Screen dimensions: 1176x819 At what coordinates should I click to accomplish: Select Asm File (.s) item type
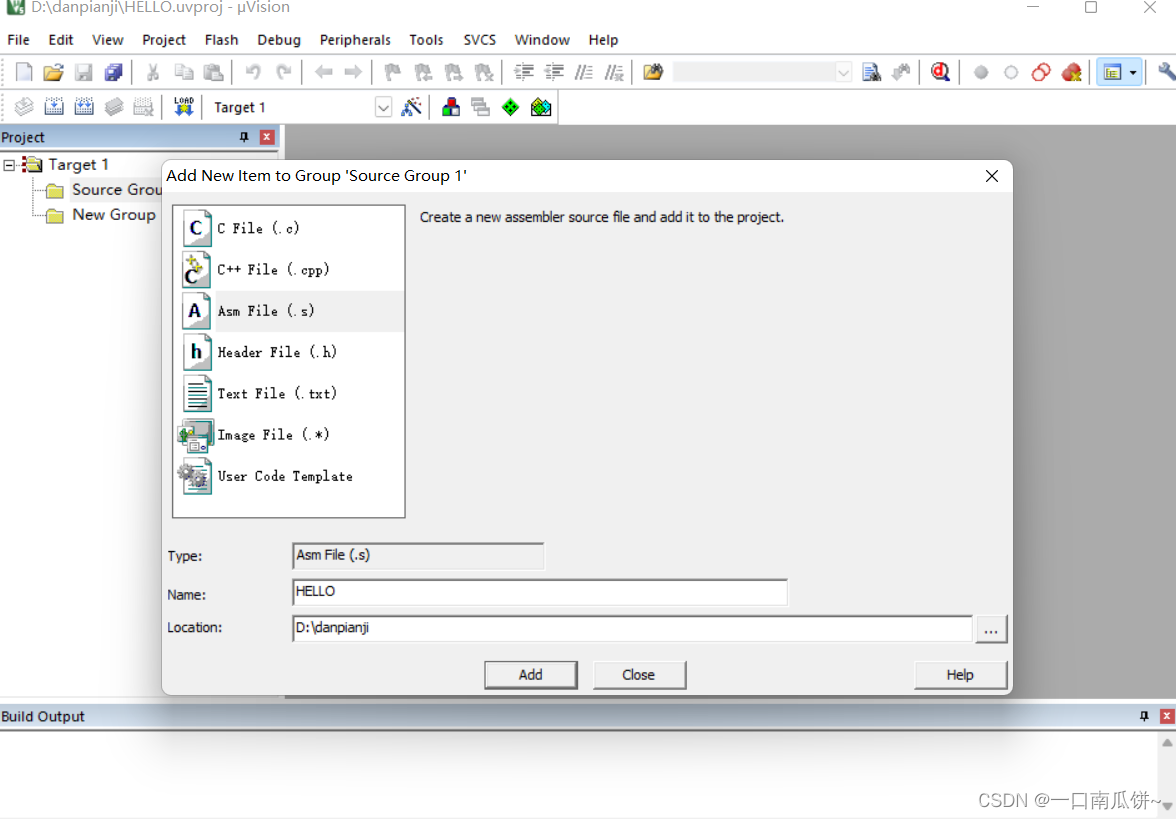click(291, 310)
